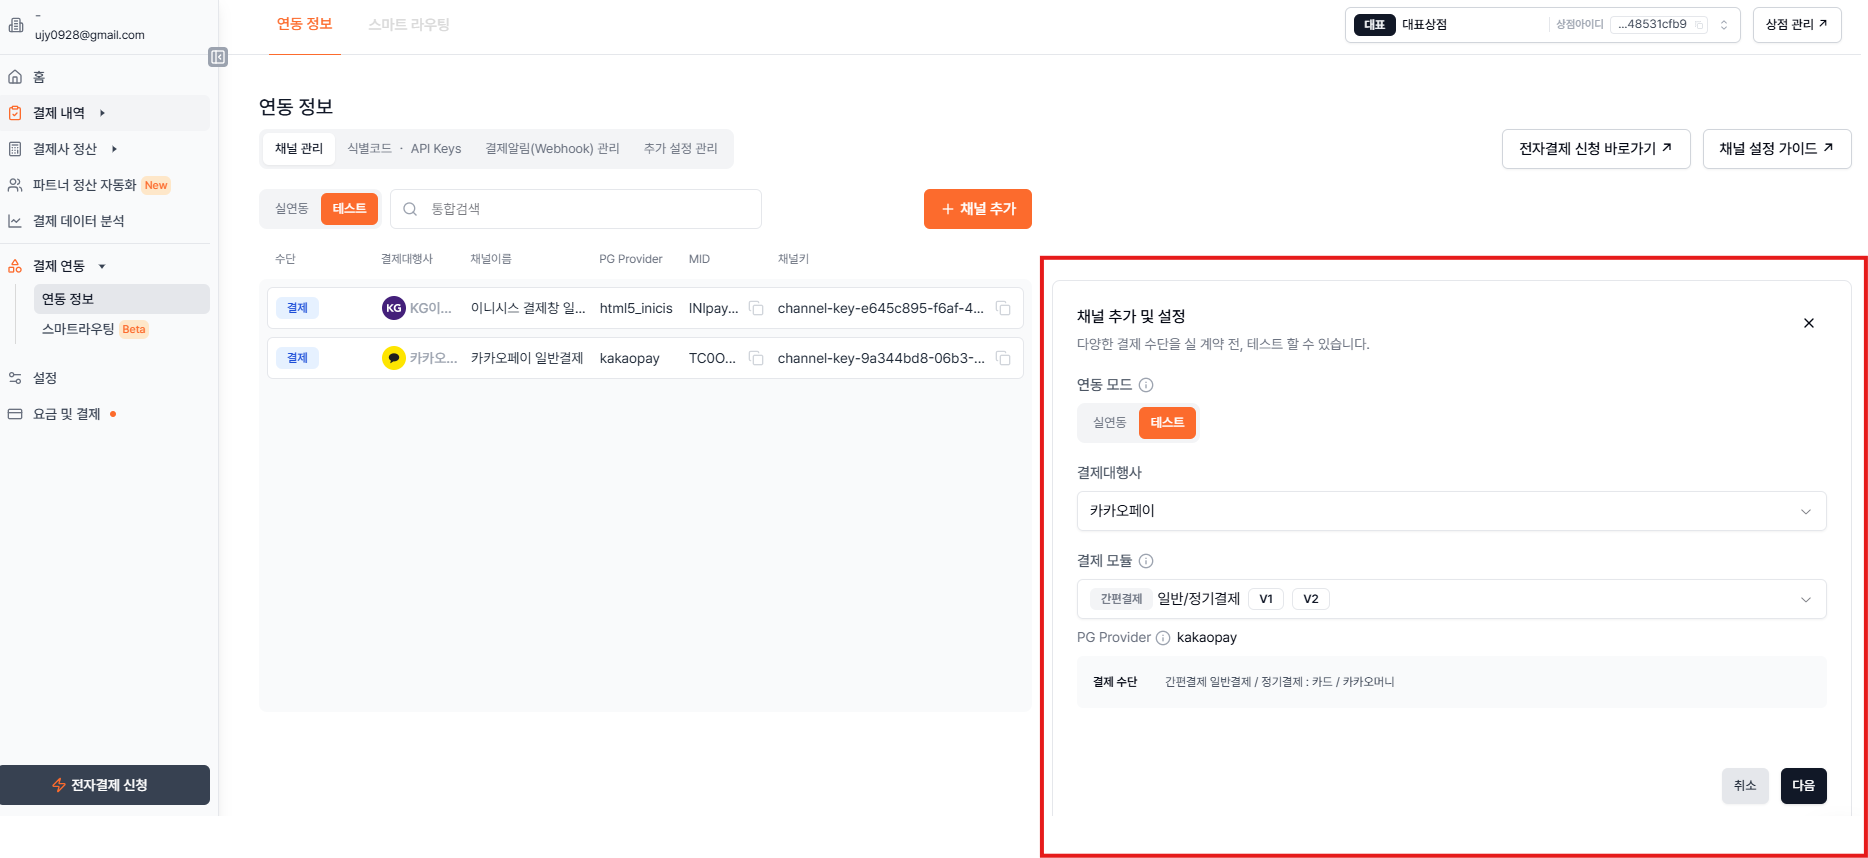Switch to the 스마트 라우팅 top tab

(409, 25)
